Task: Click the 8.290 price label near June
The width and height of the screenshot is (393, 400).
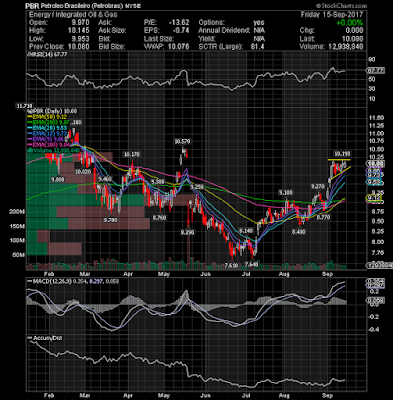Action: click(x=187, y=232)
